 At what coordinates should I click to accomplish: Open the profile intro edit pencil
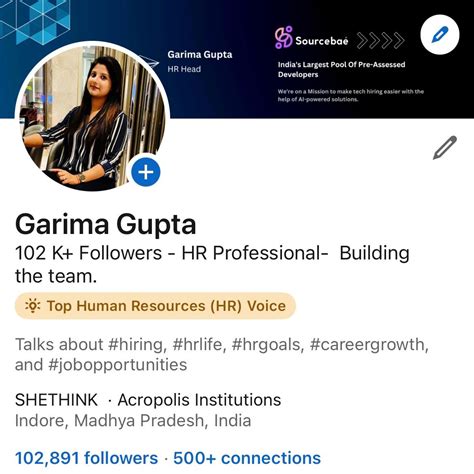coord(445,148)
